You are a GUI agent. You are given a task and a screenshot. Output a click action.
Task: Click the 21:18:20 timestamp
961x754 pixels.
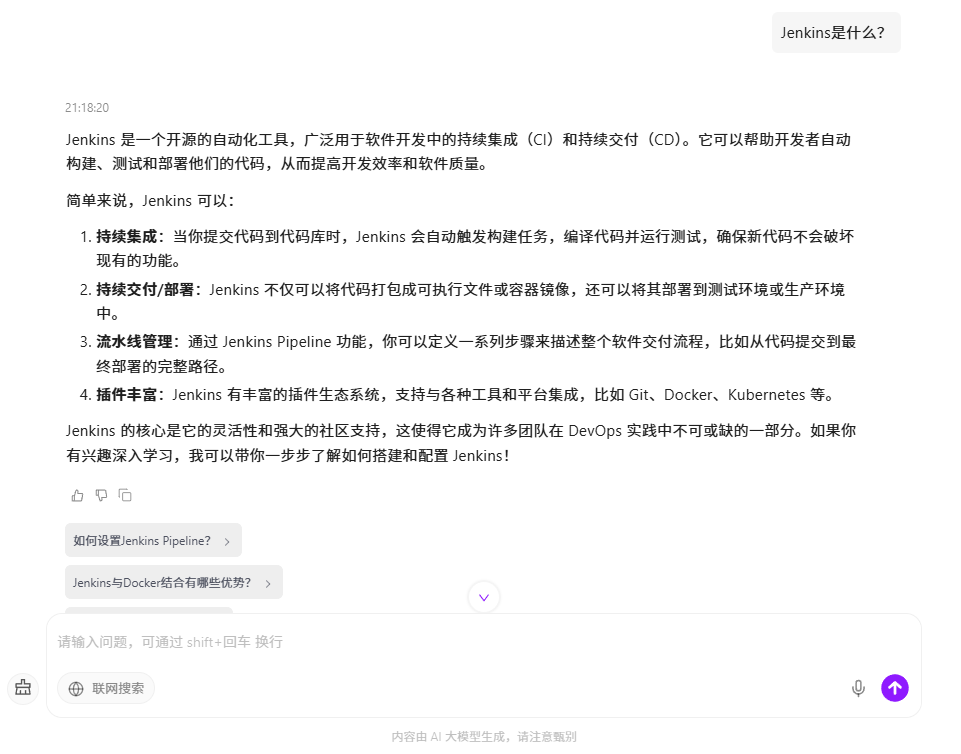[87, 107]
